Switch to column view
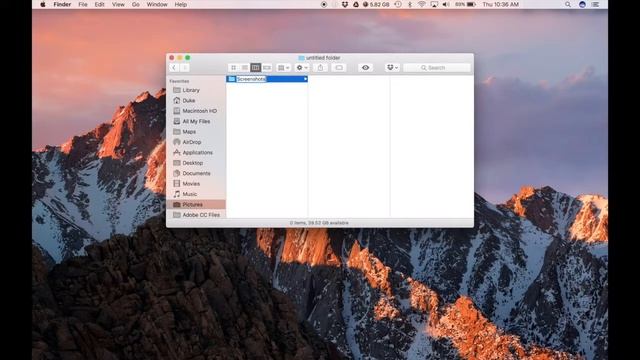The width and height of the screenshot is (640, 360). point(256,68)
